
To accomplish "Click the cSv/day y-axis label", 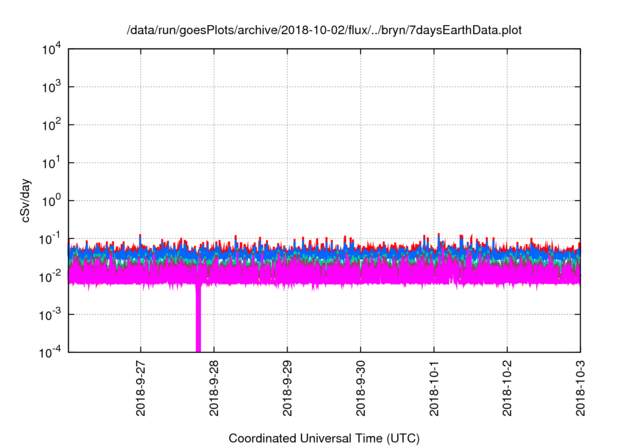I will coord(26,200).
